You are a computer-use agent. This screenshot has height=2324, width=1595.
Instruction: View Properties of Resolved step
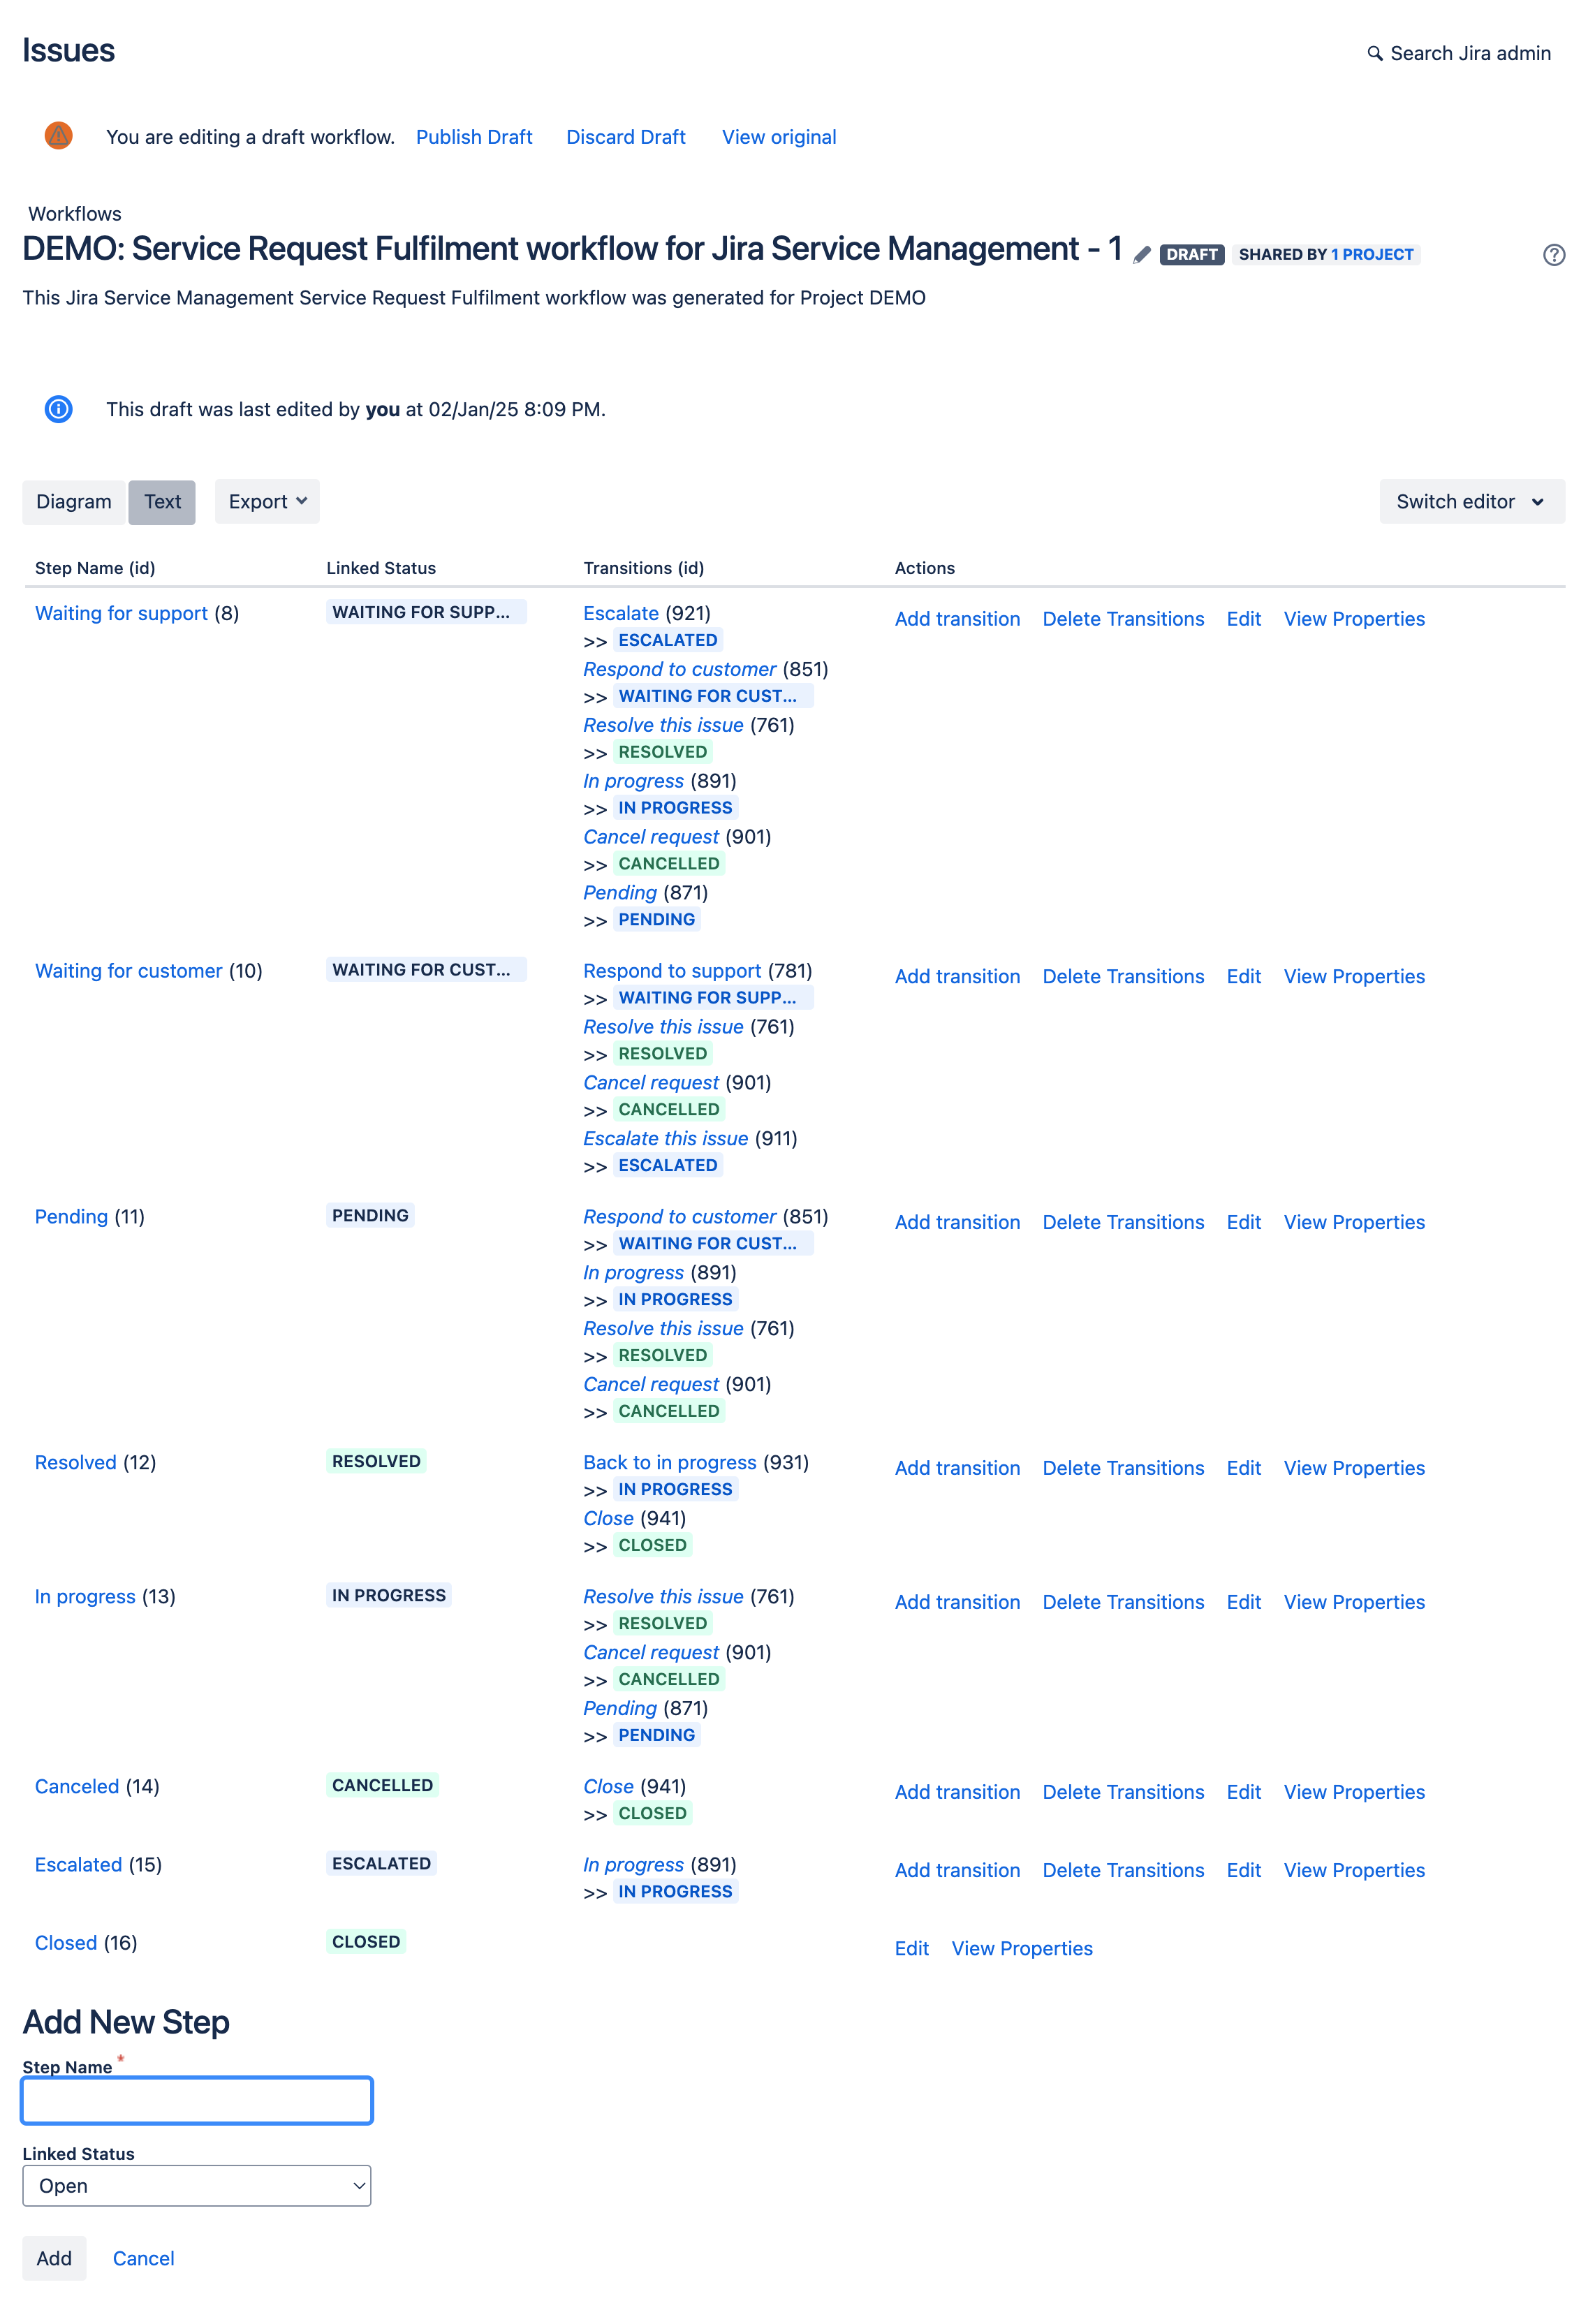[x=1354, y=1468]
